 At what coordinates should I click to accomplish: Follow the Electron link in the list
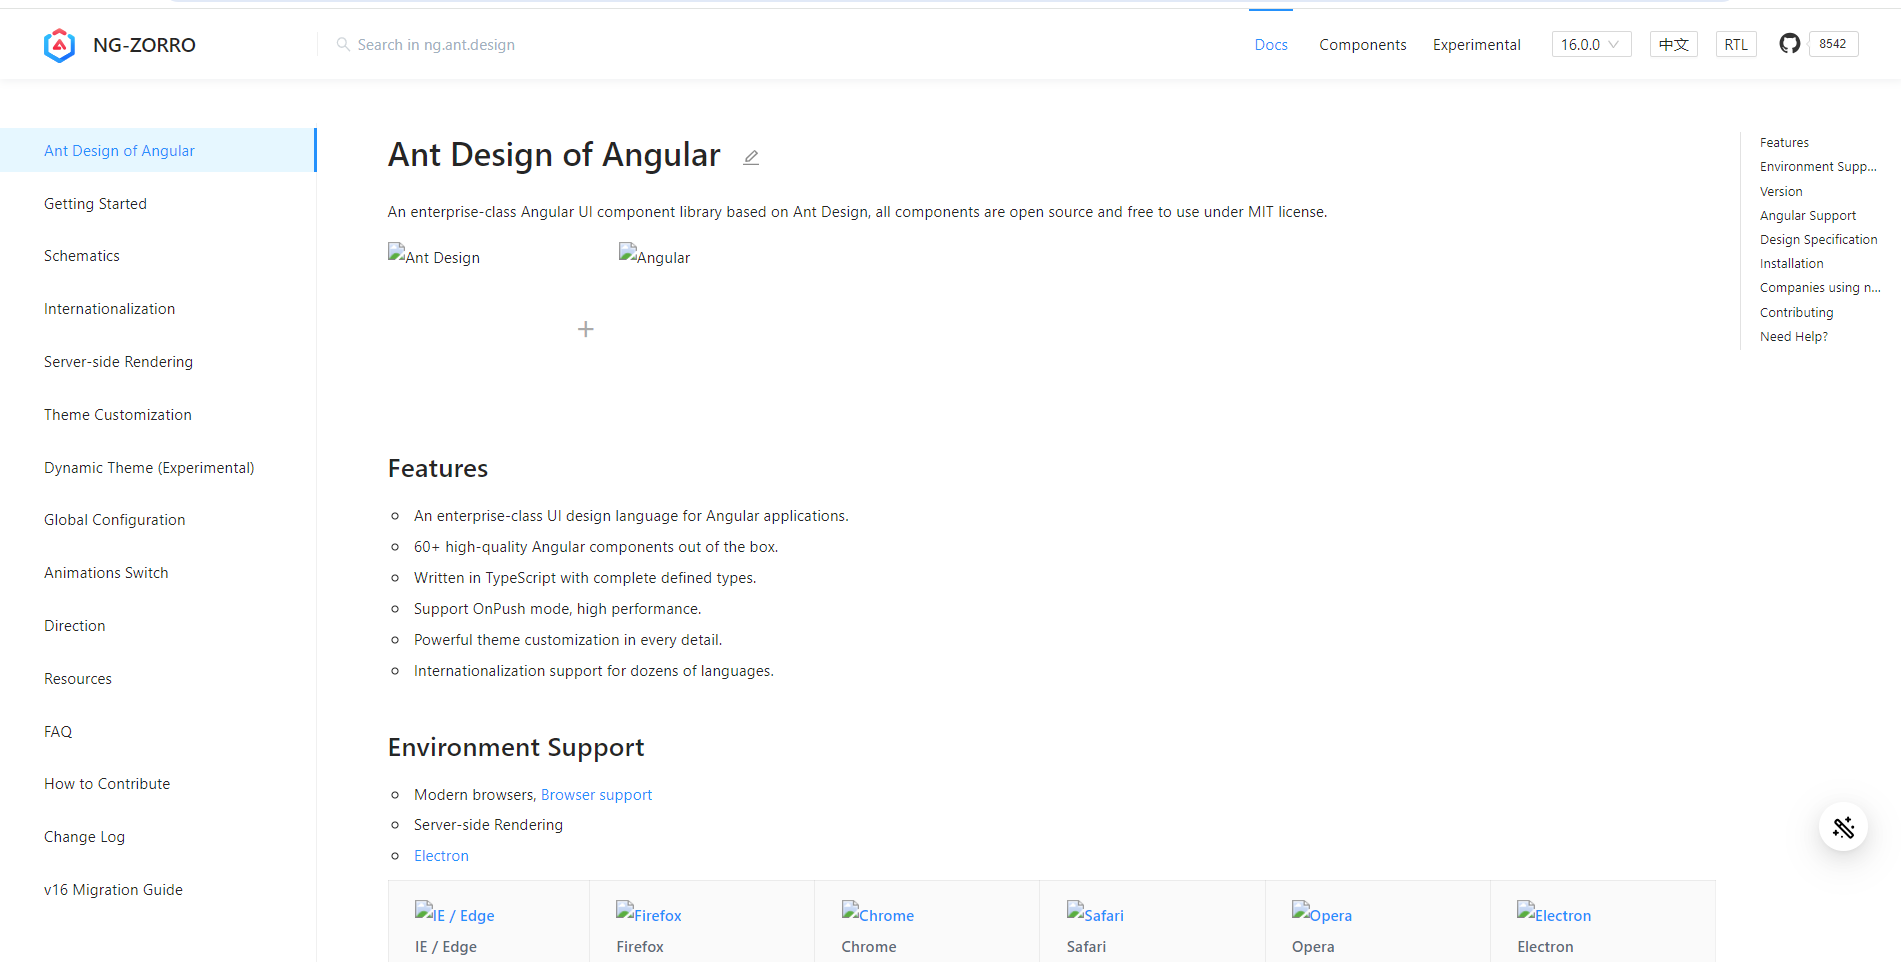pyautogui.click(x=441, y=856)
